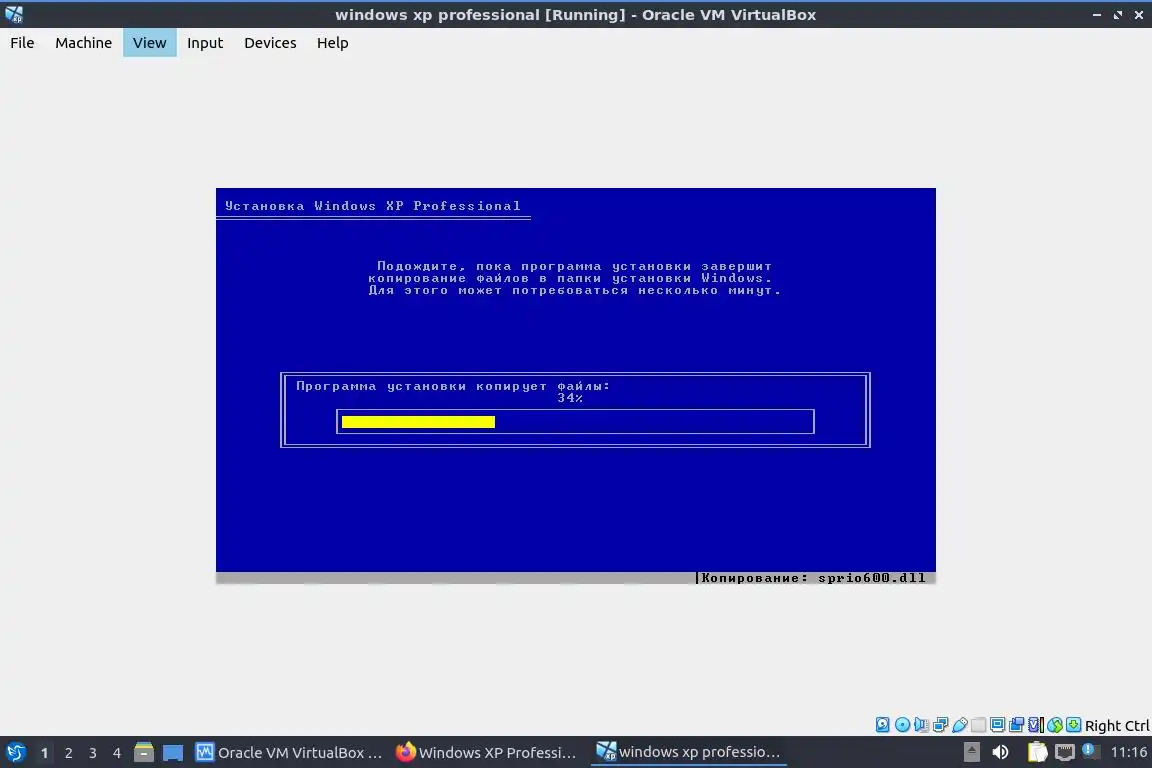
Task: Switch to workspace 1
Action: [x=44, y=753]
